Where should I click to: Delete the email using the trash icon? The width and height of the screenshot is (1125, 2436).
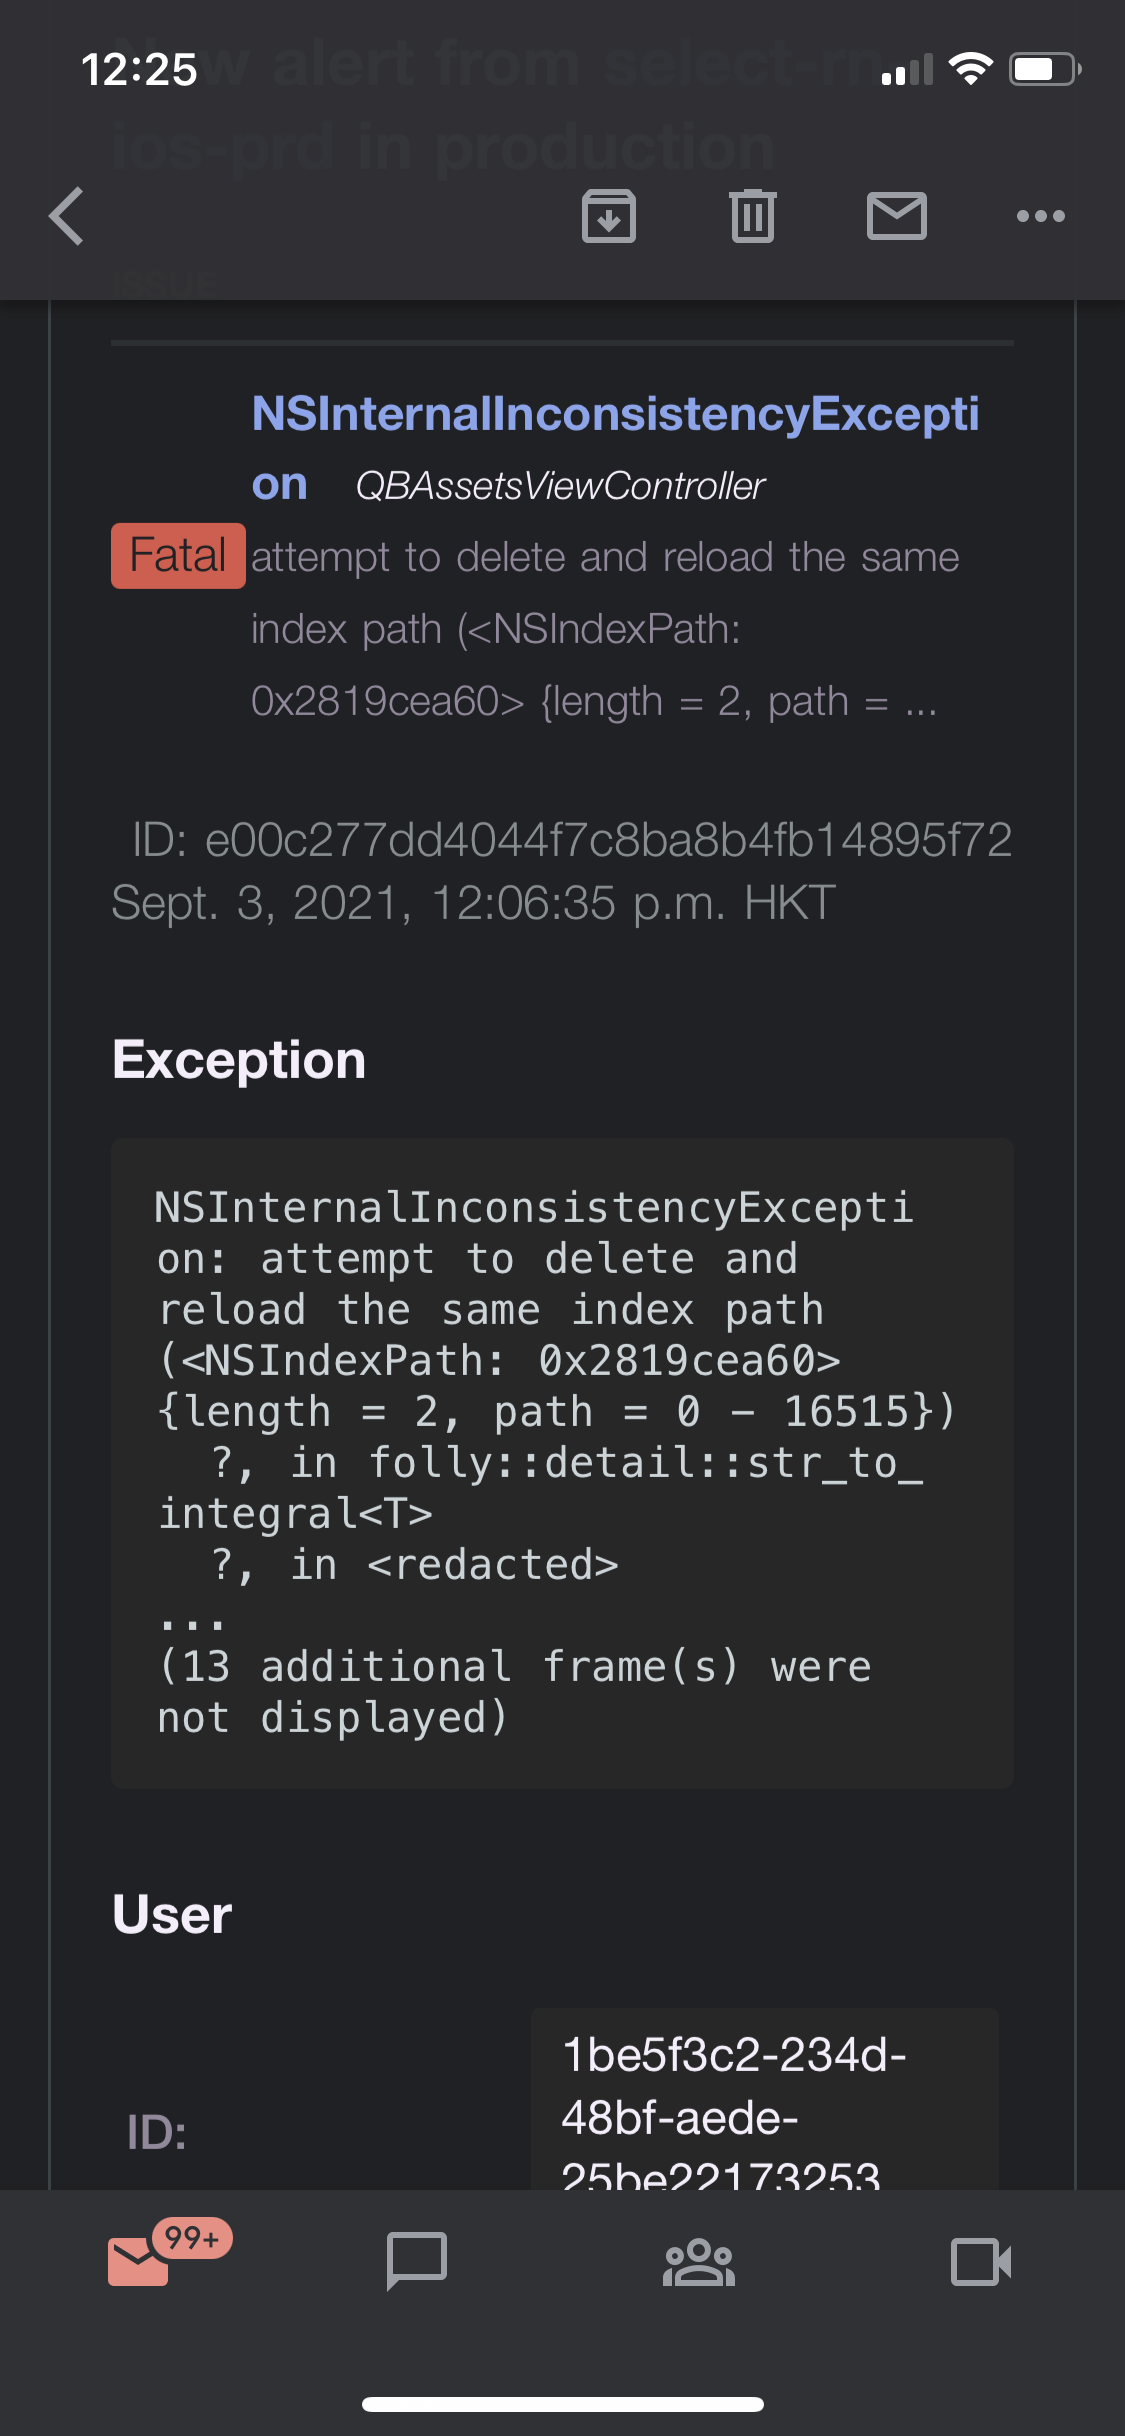click(x=753, y=216)
